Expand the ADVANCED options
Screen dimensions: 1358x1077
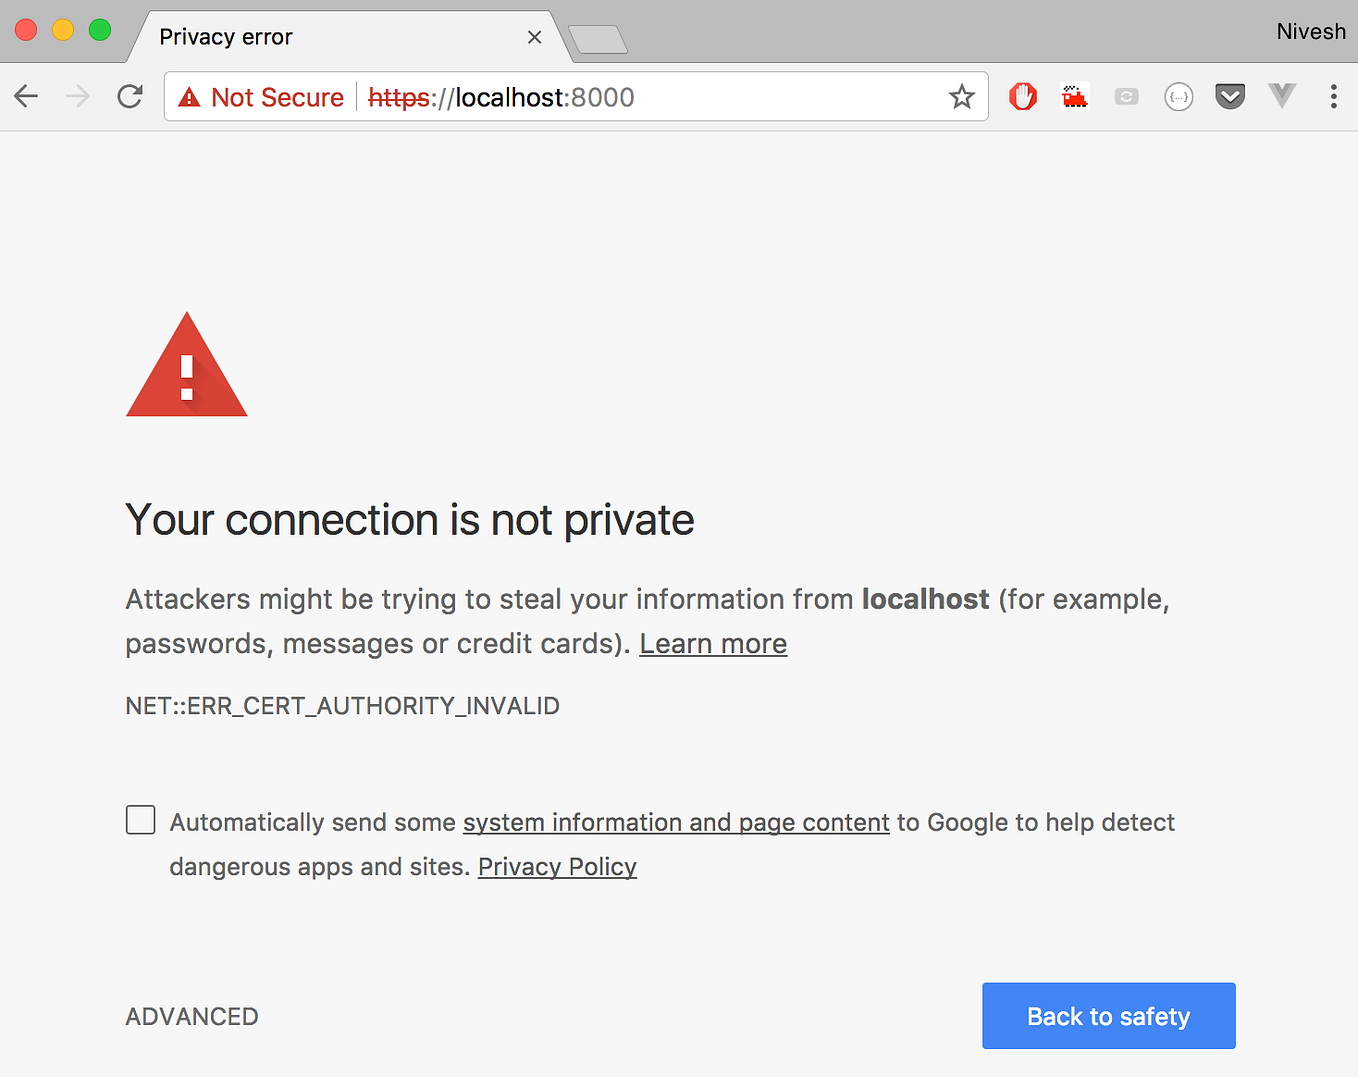[192, 1016]
